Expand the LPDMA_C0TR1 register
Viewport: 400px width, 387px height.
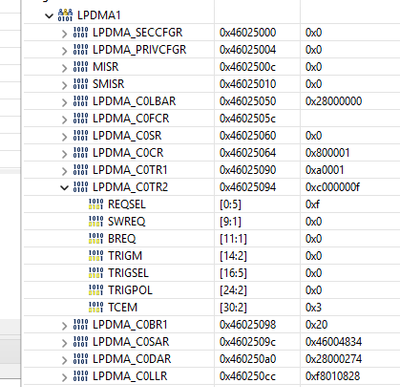tap(64, 171)
